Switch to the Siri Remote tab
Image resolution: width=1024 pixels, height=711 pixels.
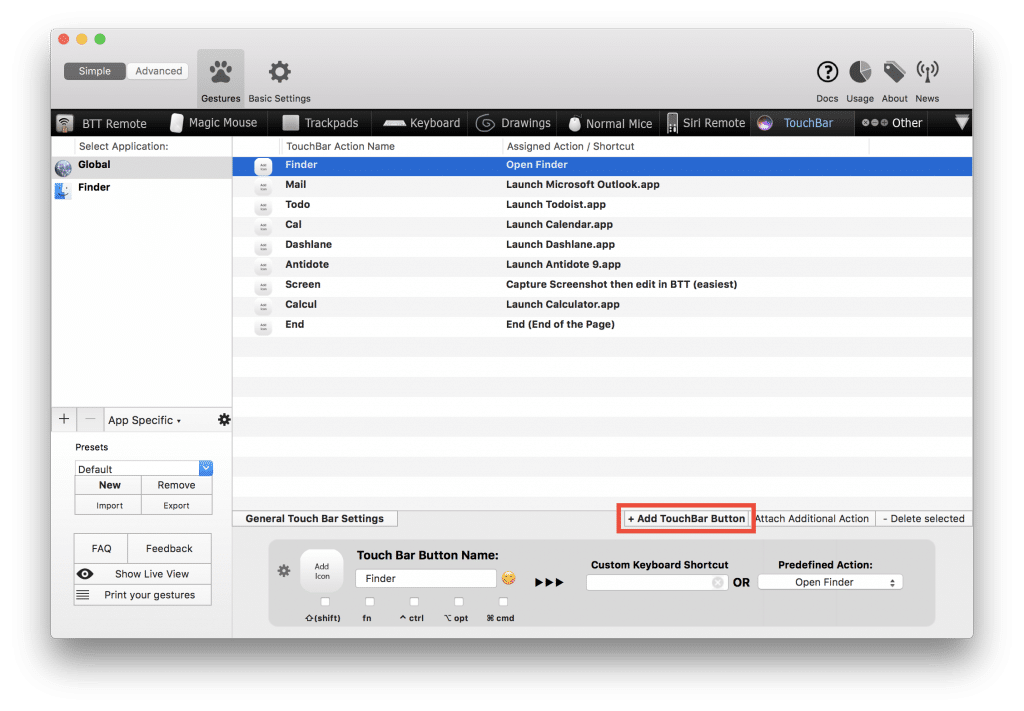(706, 123)
